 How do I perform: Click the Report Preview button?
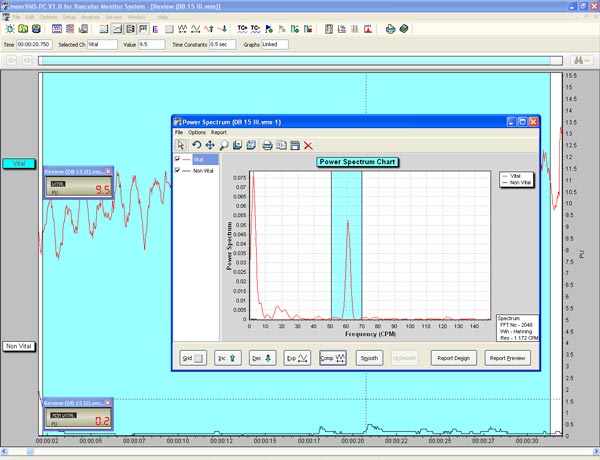pyautogui.click(x=507, y=357)
